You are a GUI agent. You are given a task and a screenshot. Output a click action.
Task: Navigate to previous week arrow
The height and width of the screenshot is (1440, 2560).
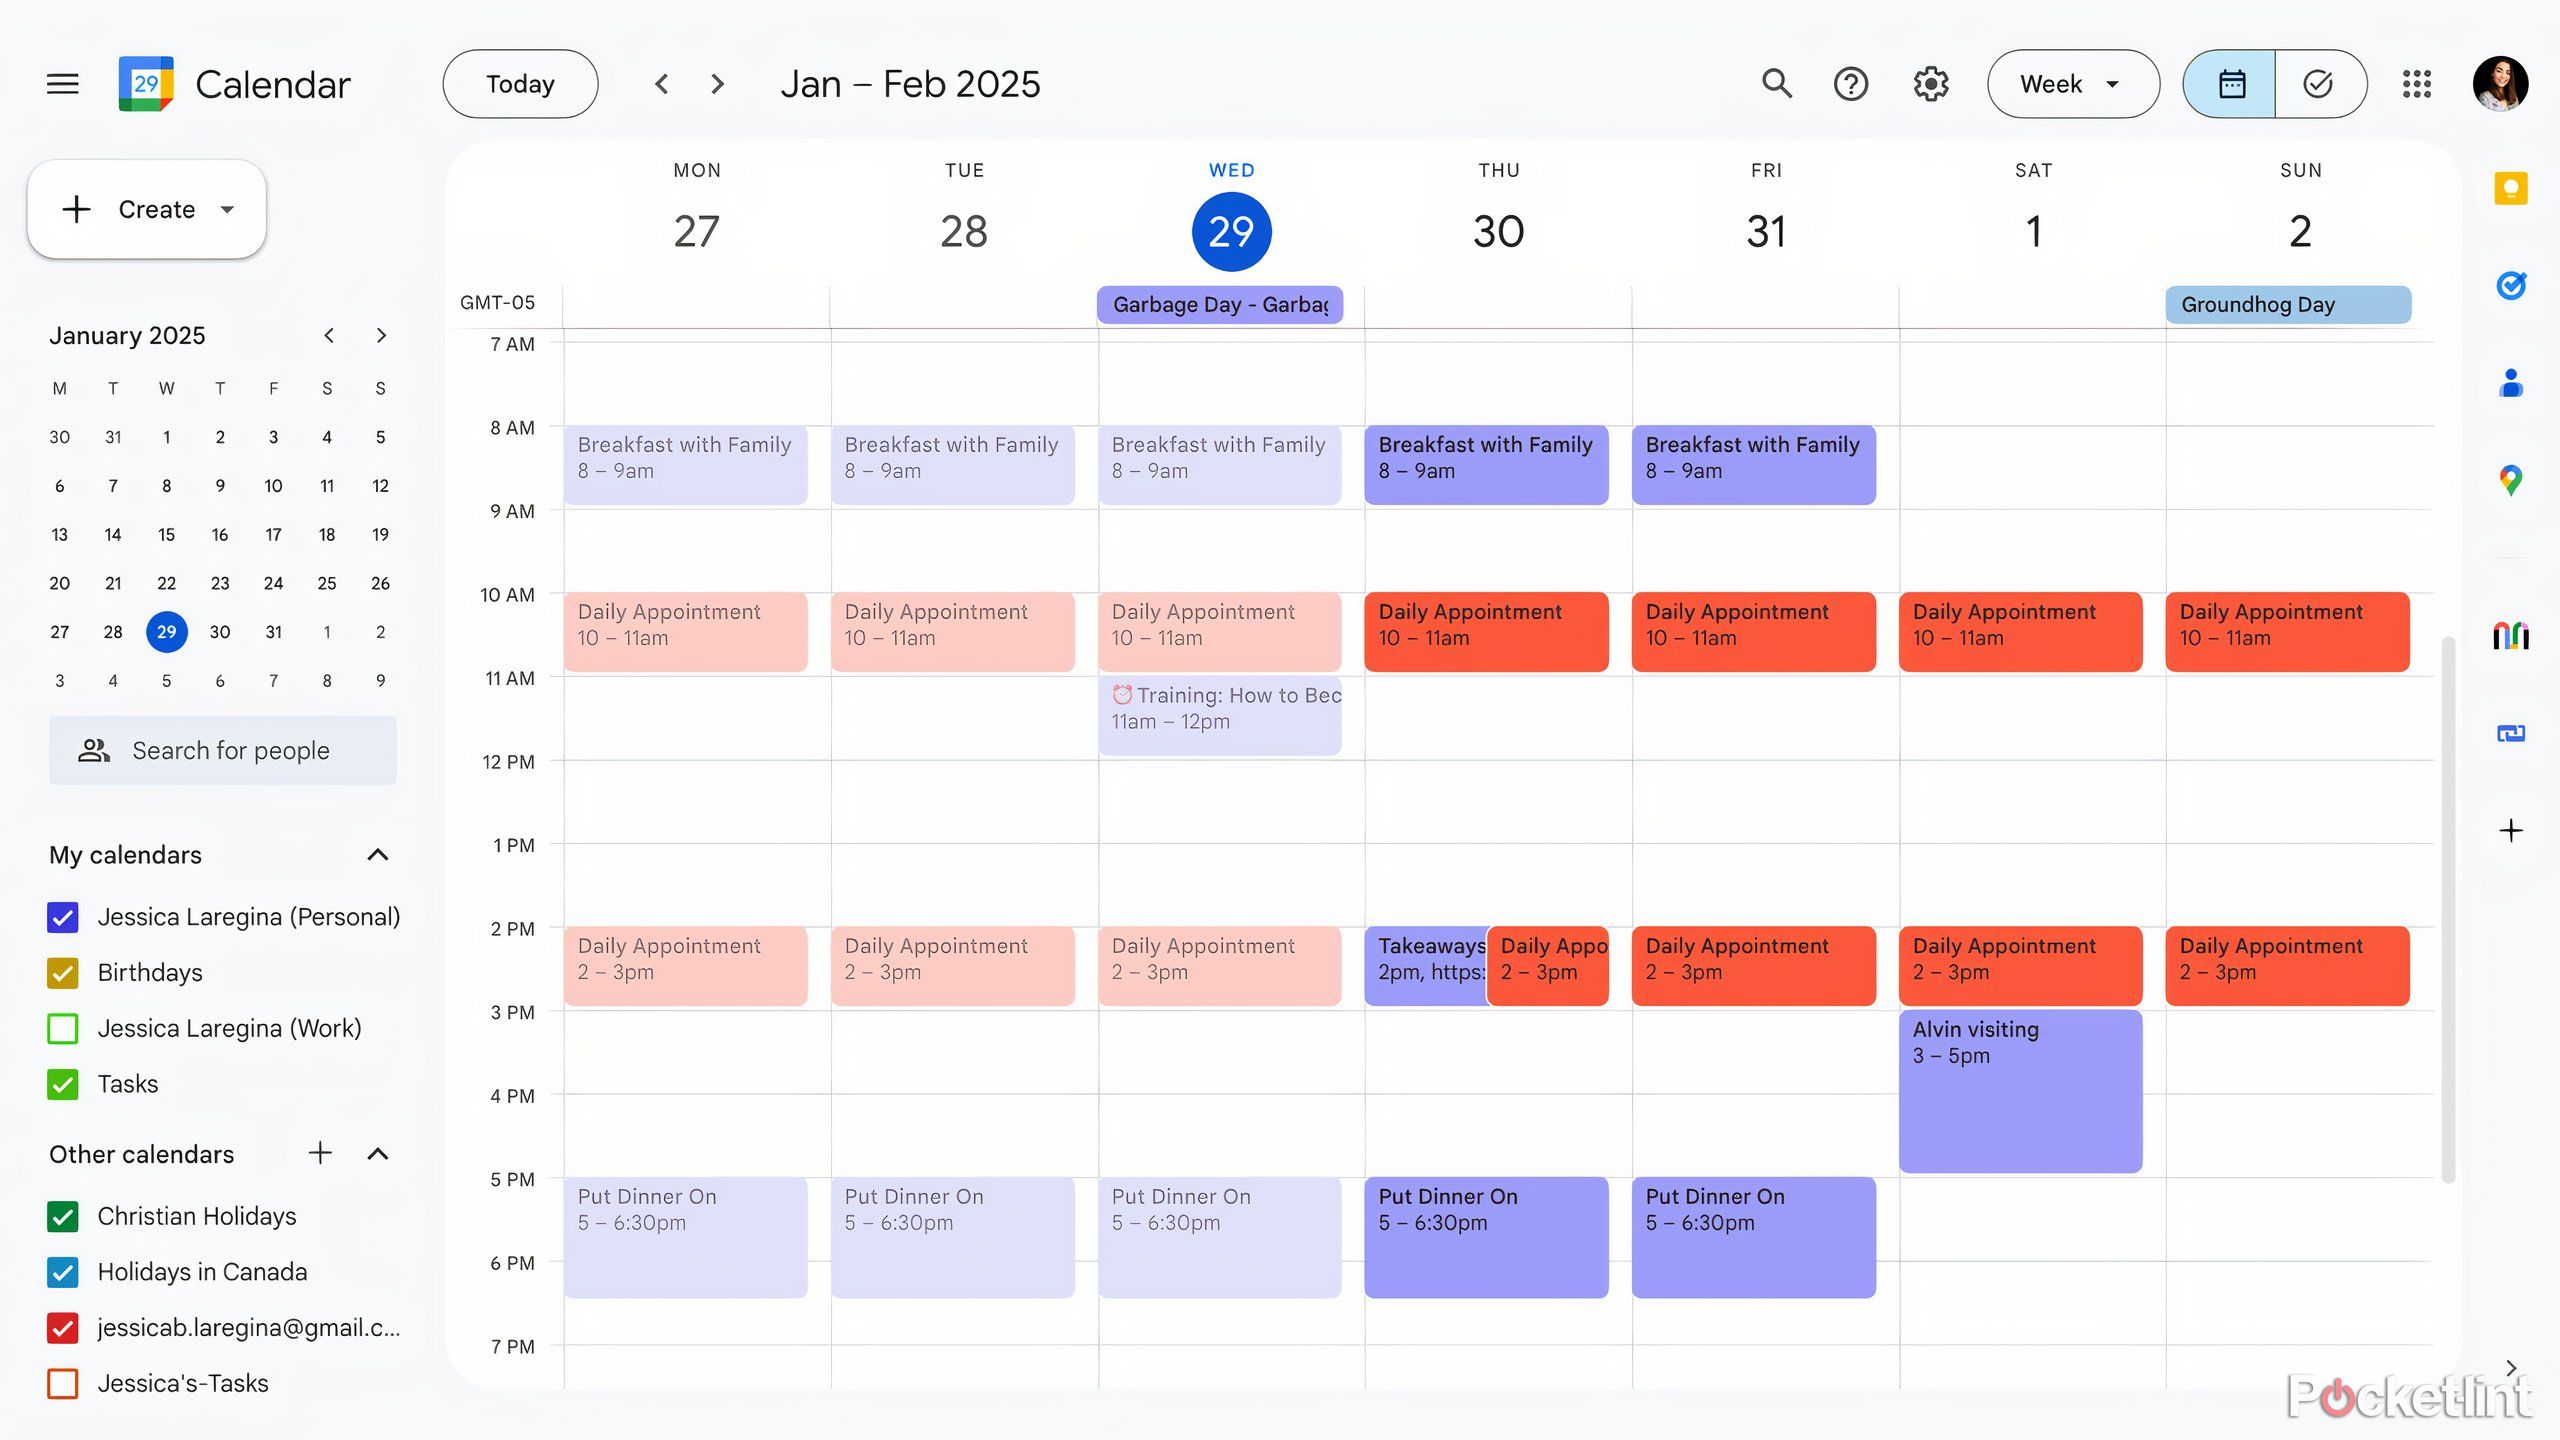[x=659, y=83]
